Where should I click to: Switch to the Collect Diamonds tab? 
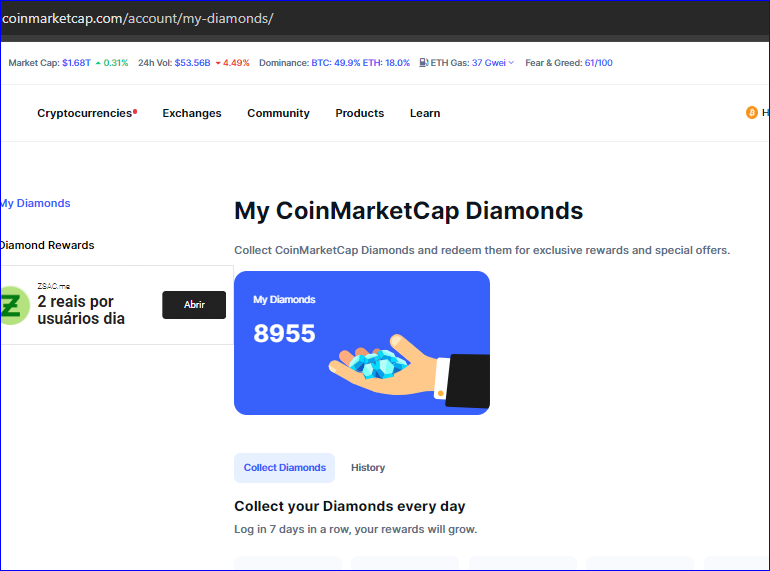(285, 468)
